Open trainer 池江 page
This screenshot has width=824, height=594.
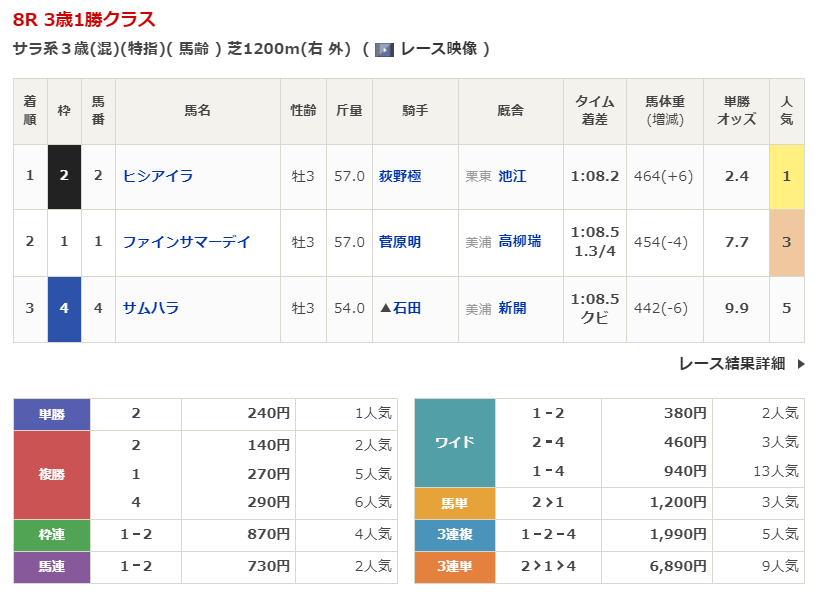(x=512, y=176)
